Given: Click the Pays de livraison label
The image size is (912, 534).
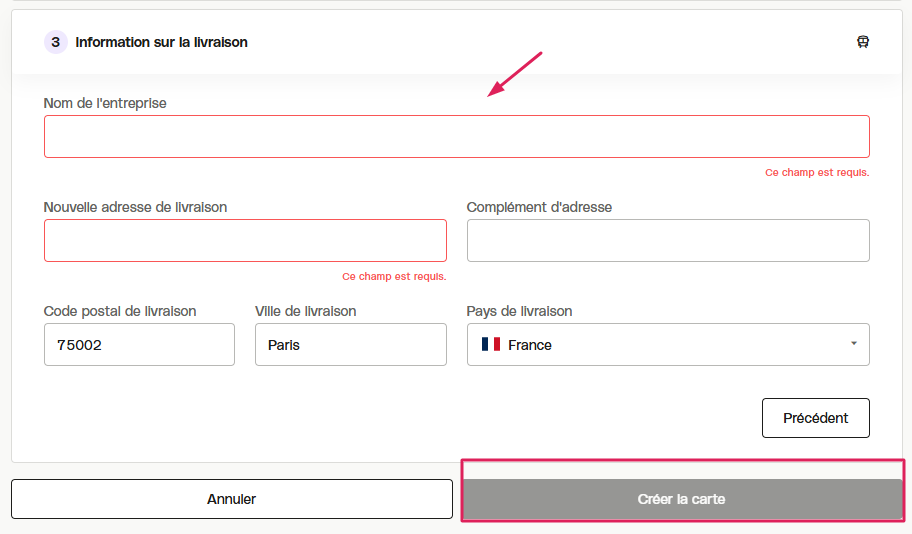Looking at the screenshot, I should 519,311.
